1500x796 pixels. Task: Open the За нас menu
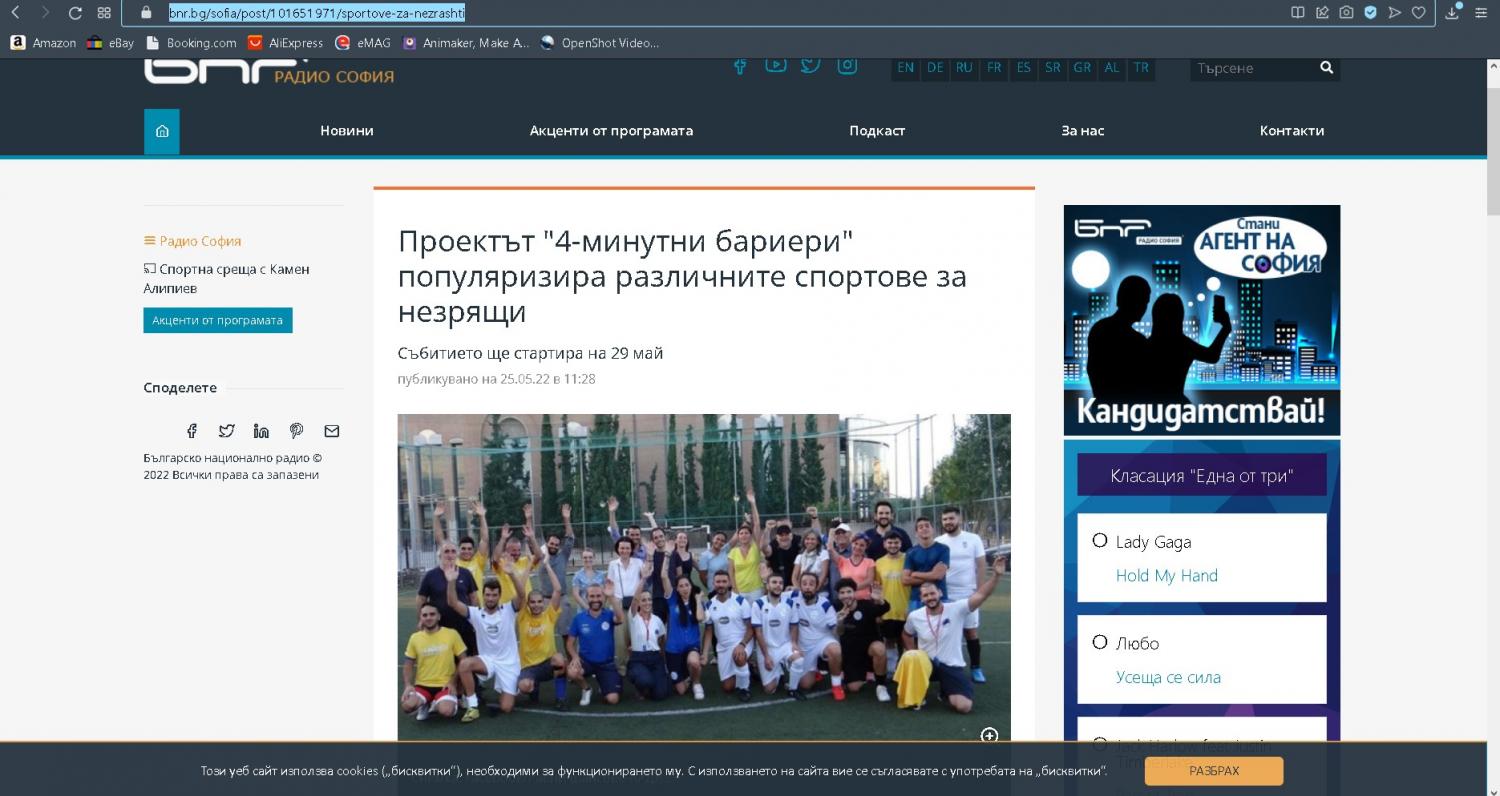1083,131
